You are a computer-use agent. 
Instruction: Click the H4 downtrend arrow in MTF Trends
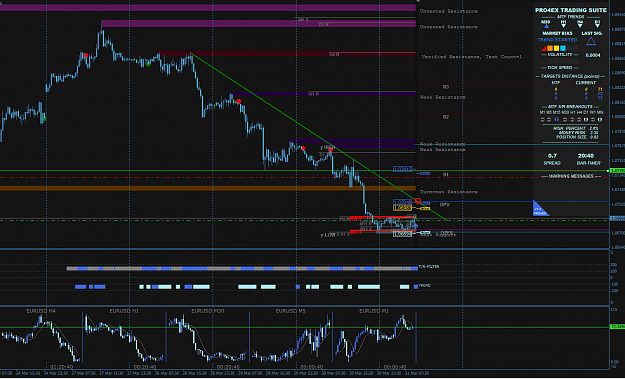(580, 26)
